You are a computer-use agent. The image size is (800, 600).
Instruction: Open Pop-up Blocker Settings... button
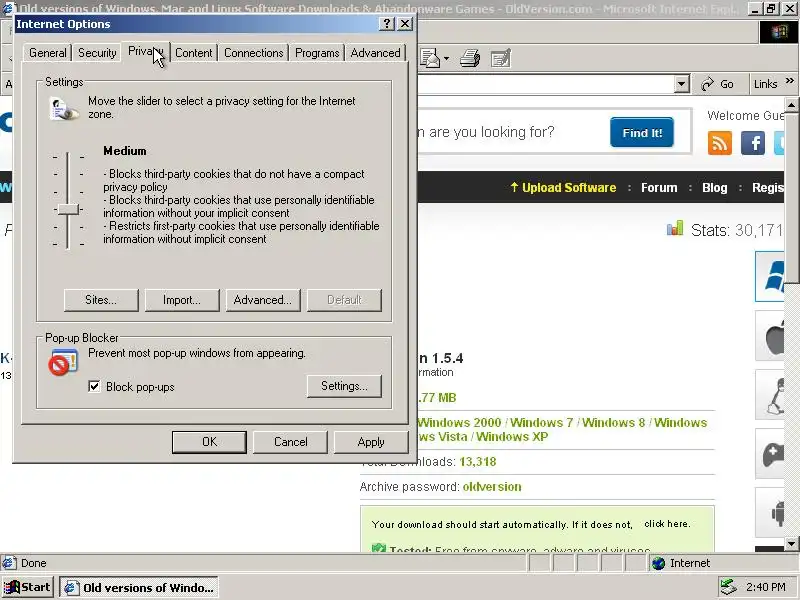point(344,386)
